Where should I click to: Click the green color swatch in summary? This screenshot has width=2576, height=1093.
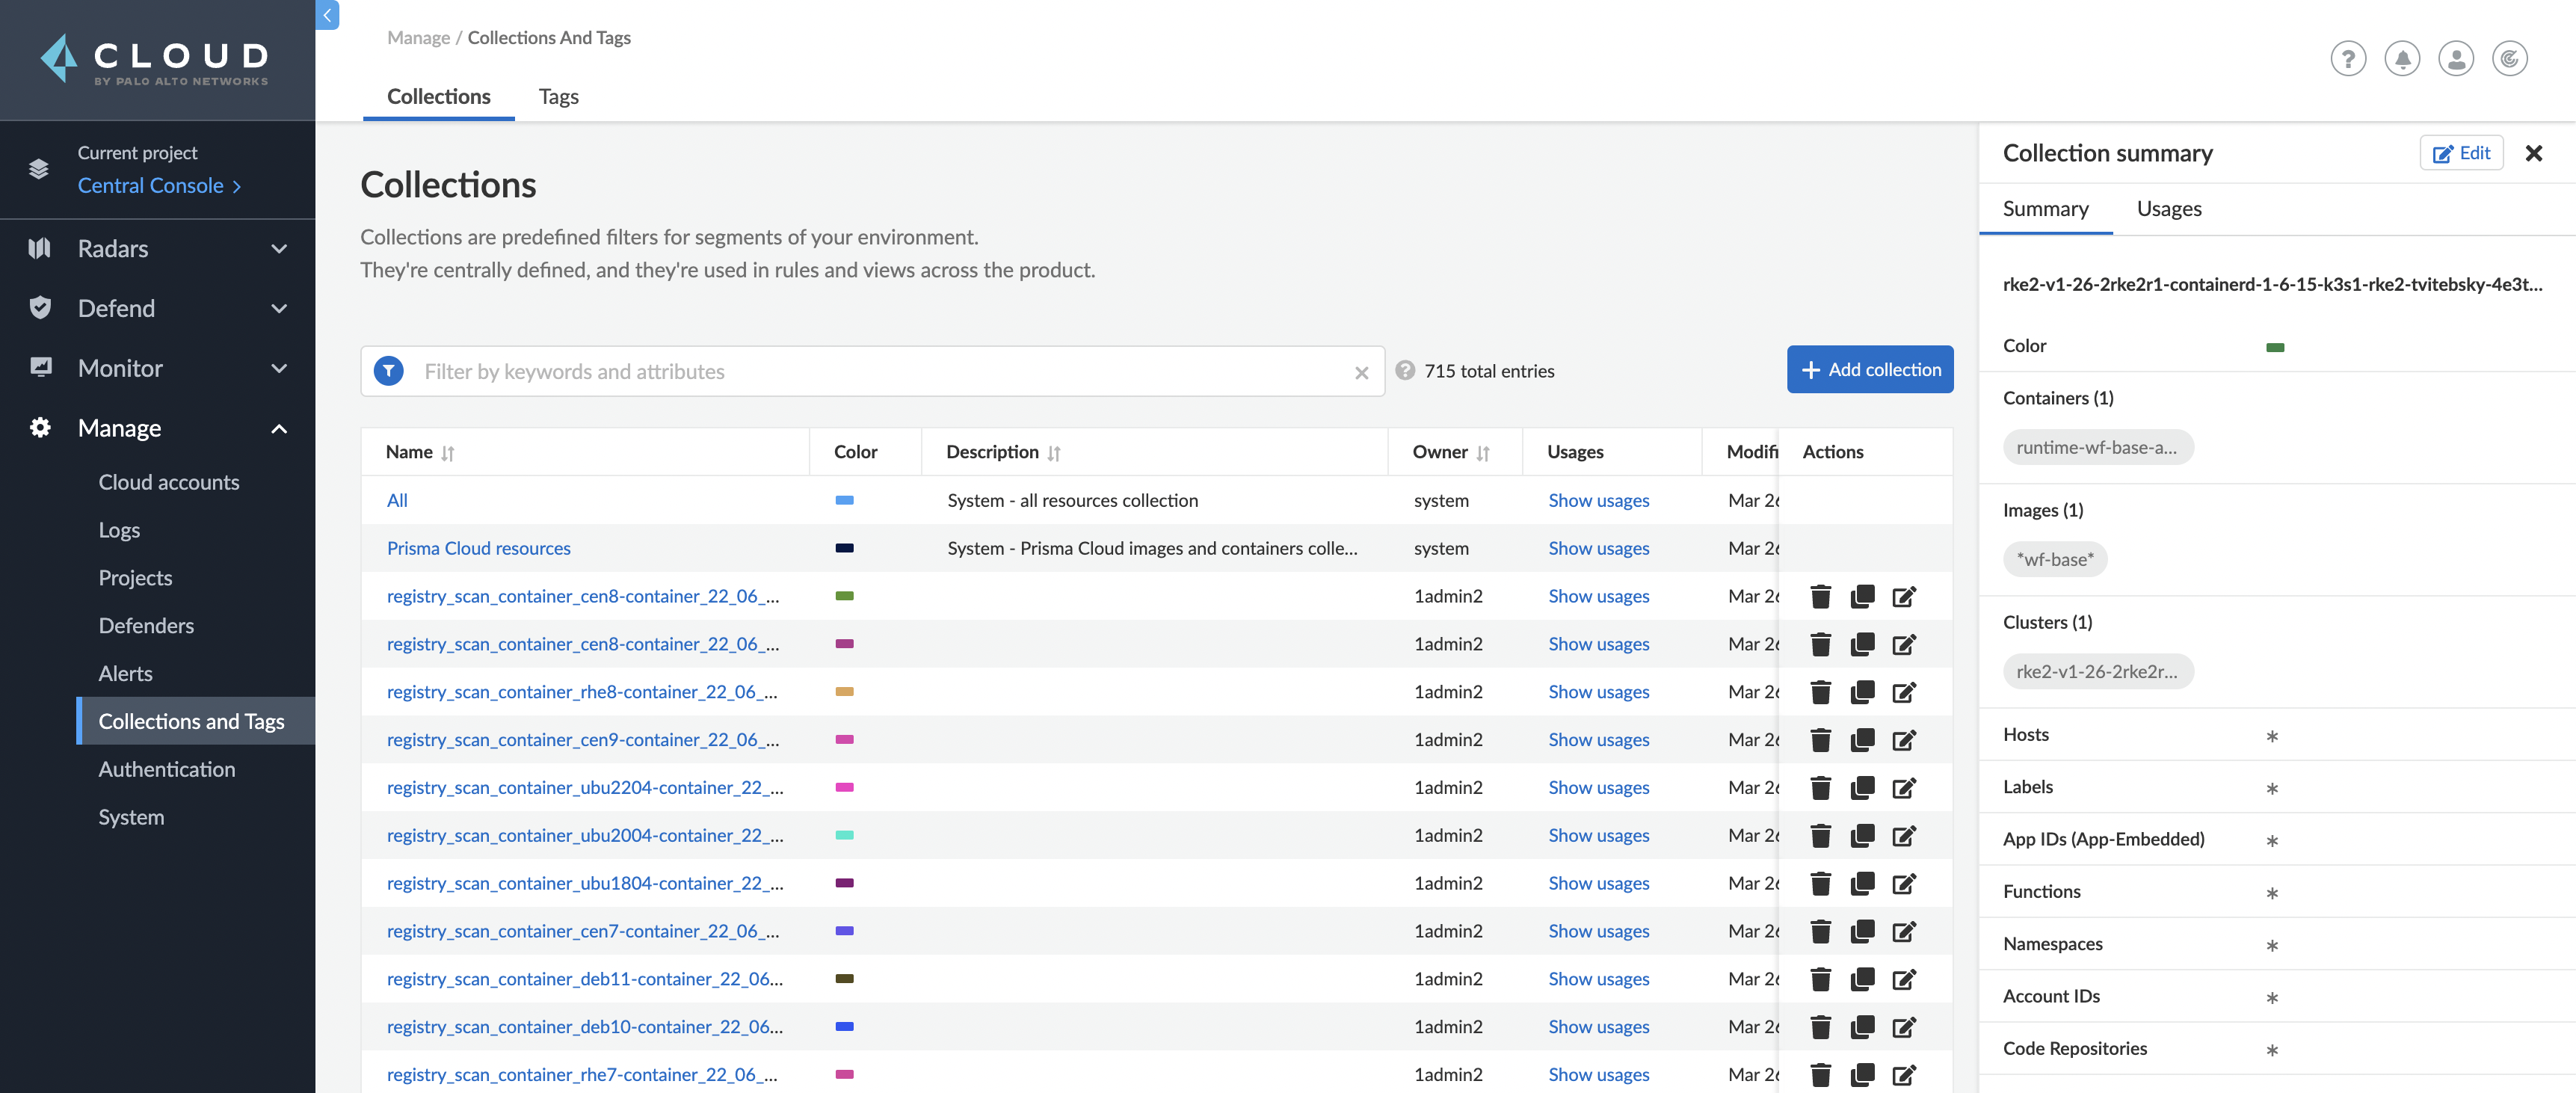2274,347
